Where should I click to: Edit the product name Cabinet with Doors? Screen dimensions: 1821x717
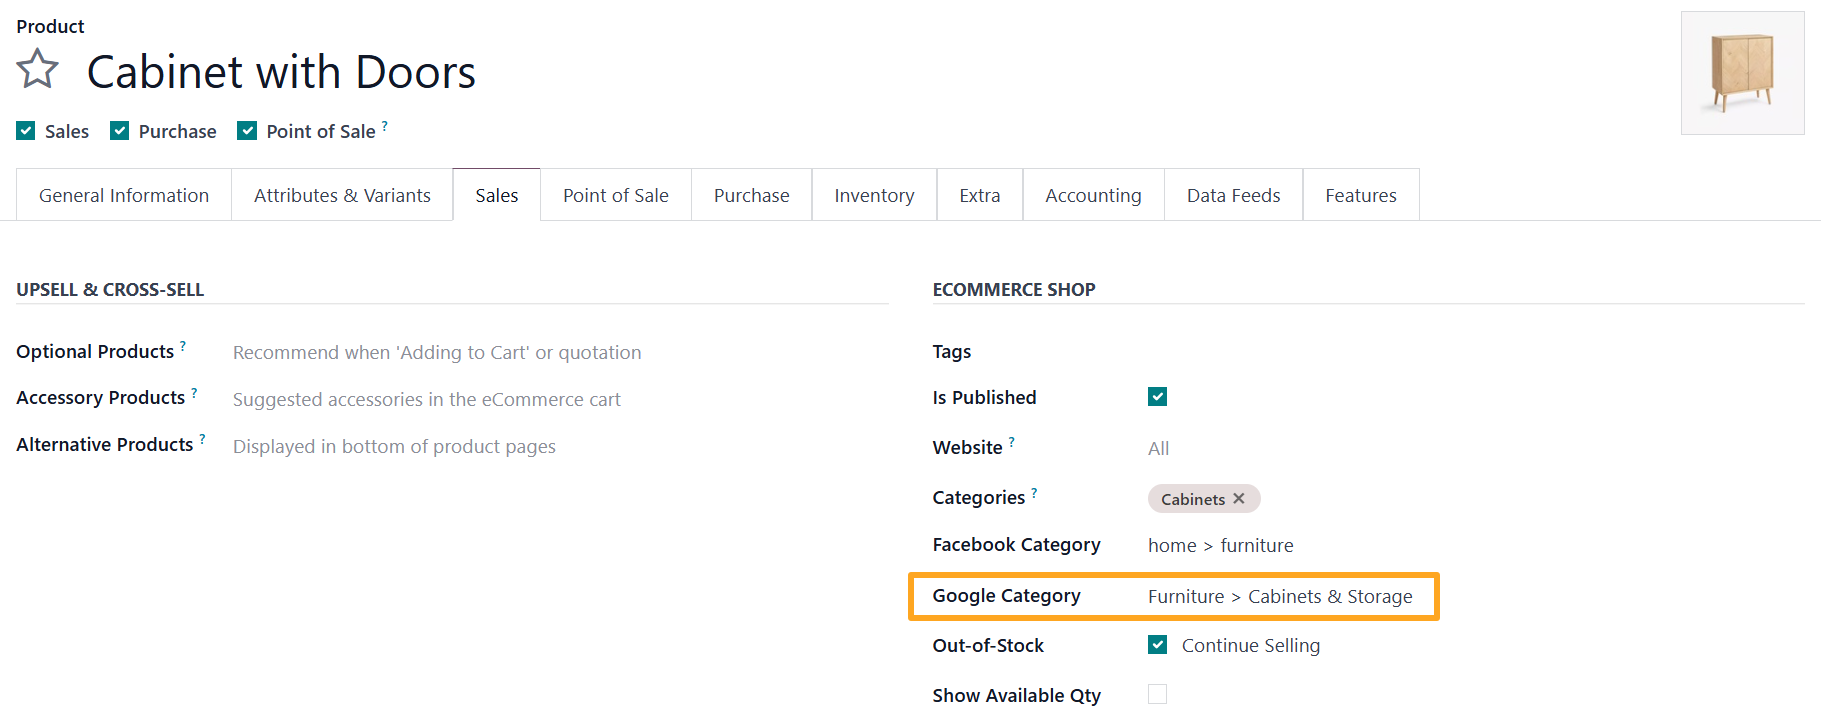point(281,72)
